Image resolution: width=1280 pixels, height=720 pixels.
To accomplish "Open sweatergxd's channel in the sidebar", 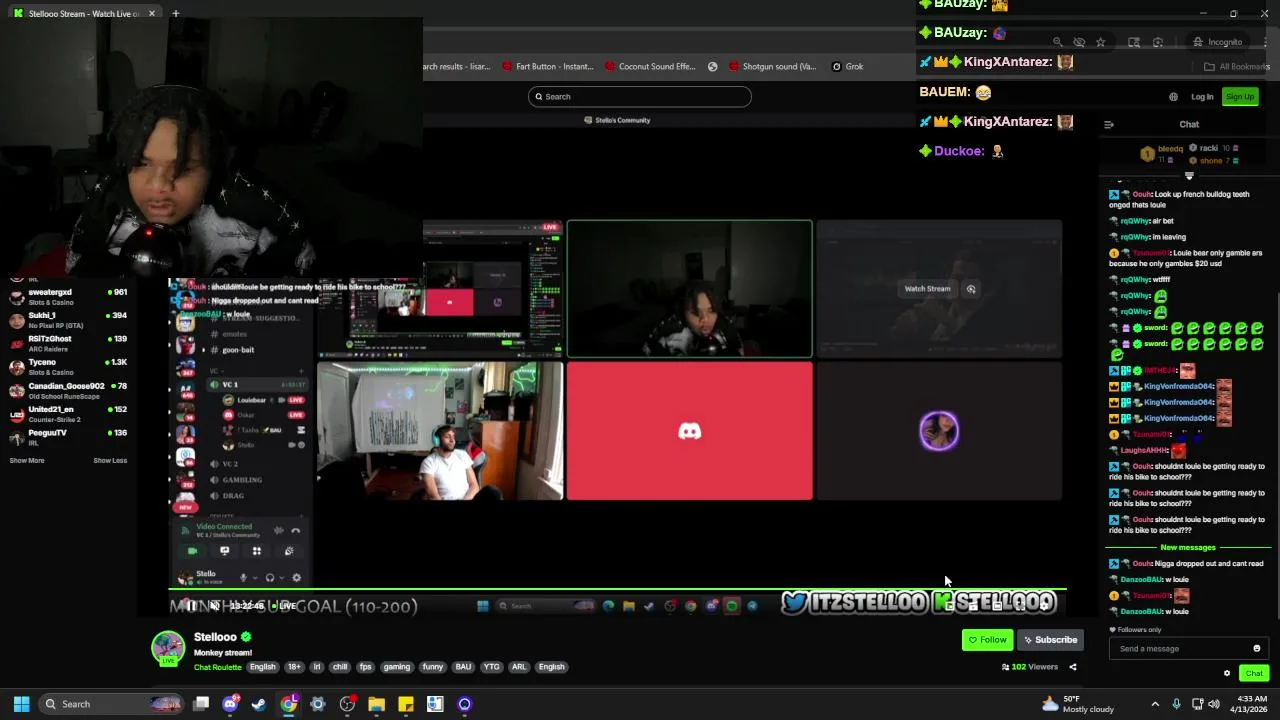I will (x=68, y=297).
